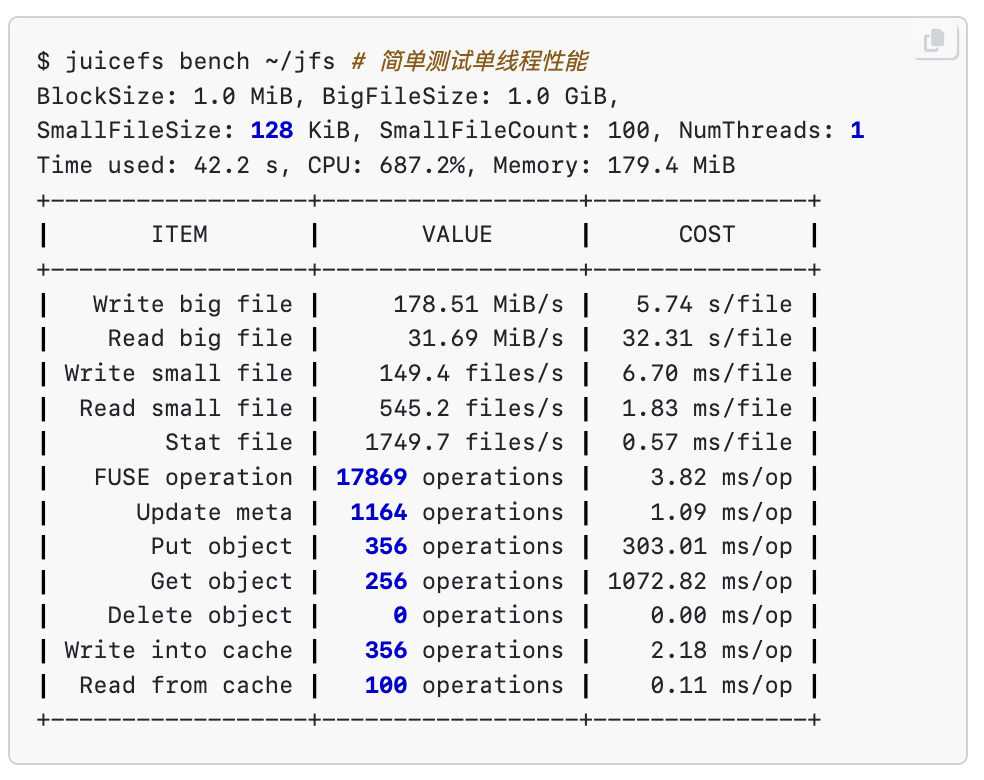Click the 'Read from cache' row label
The width and height of the screenshot is (984, 780).
[x=186, y=685]
